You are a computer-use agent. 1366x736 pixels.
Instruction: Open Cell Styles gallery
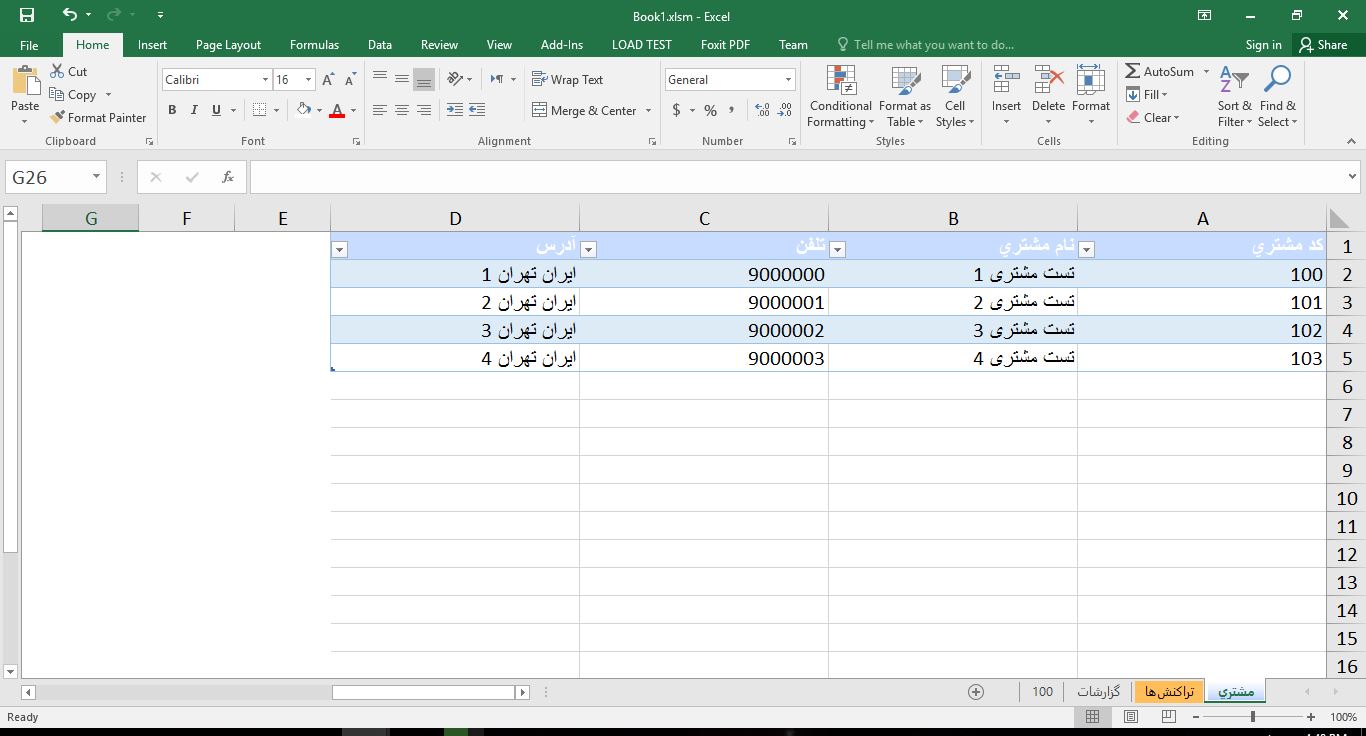(x=955, y=97)
